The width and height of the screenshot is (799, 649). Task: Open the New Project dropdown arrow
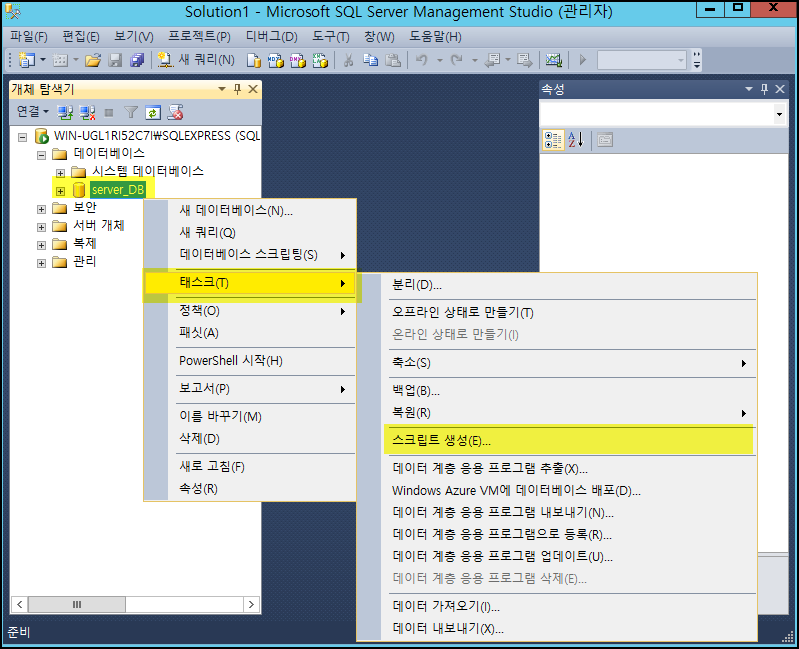point(43,60)
